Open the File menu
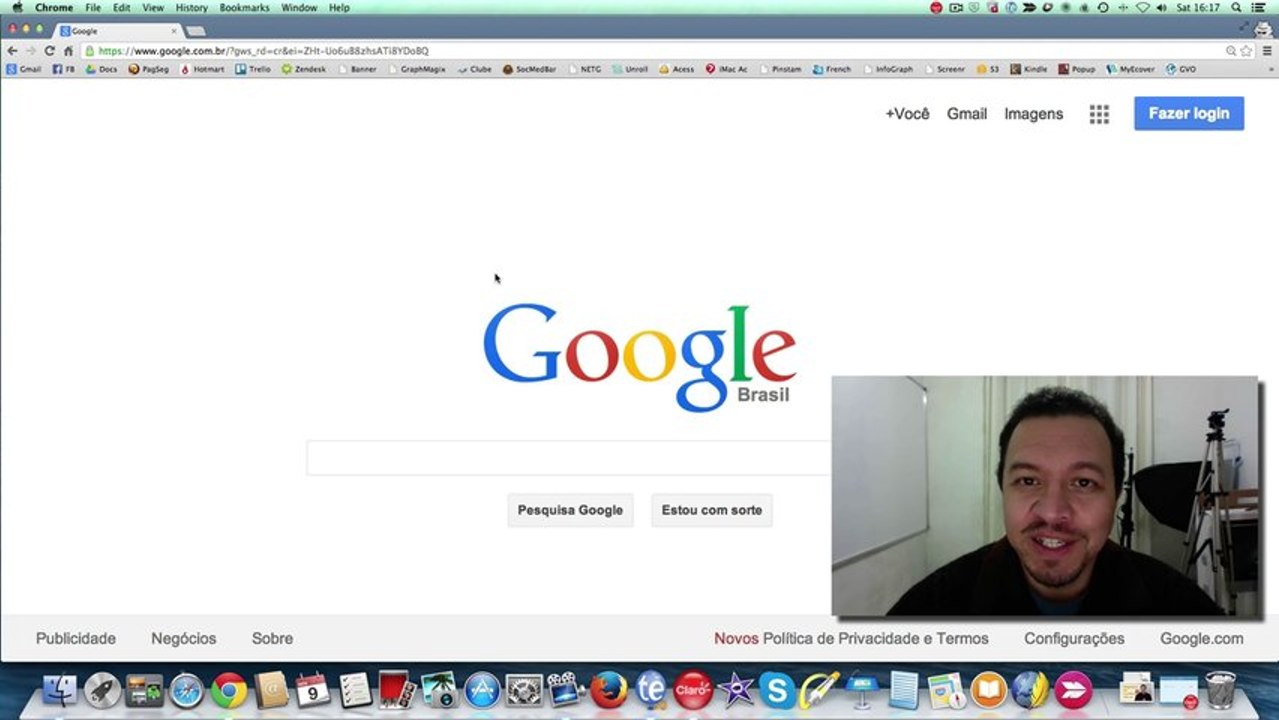Screen dimensions: 1279x720 [93, 7]
